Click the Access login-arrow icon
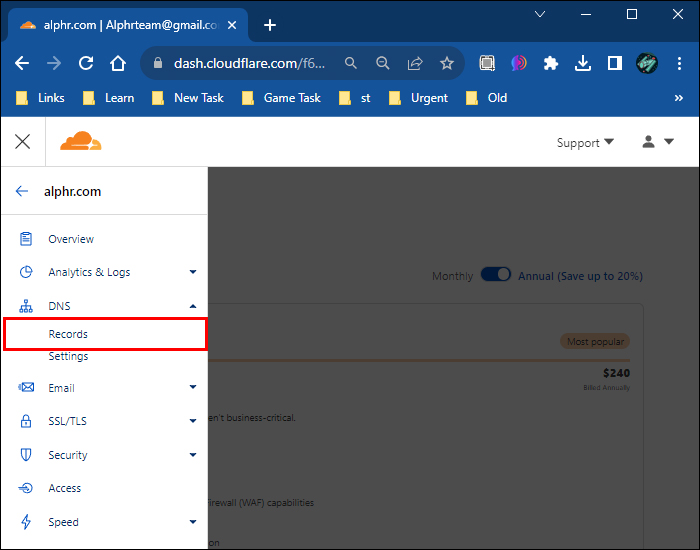This screenshot has height=550, width=700. click(x=25, y=488)
